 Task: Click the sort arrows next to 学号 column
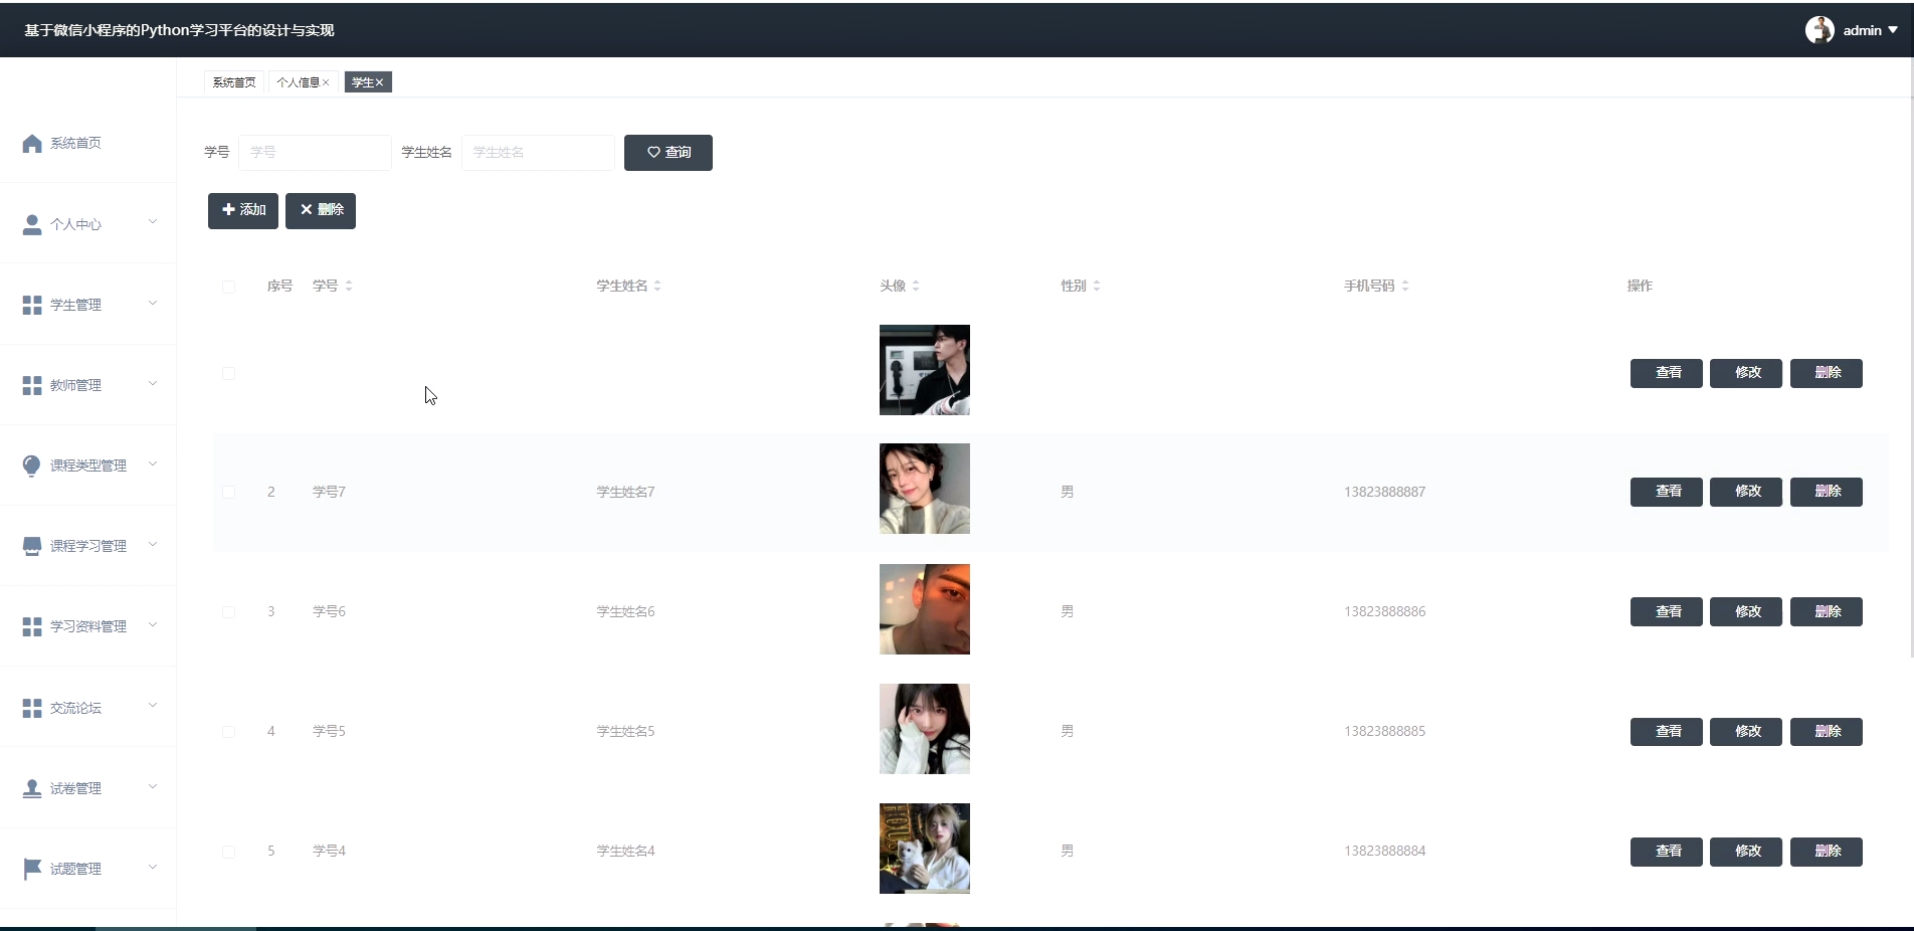(349, 286)
